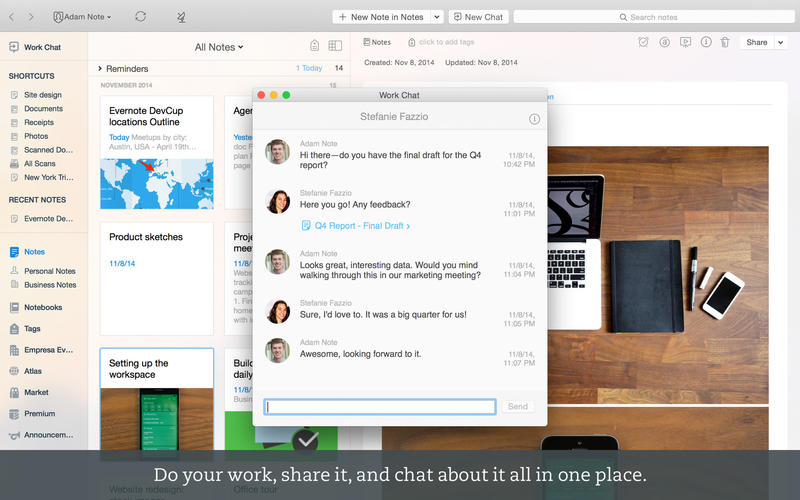Open New Note notebook chooser arrow
This screenshot has height=500, width=800.
[x=437, y=17]
